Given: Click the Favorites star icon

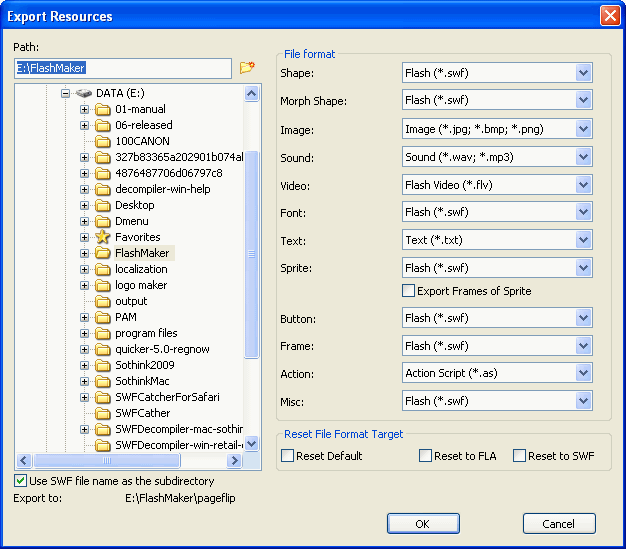Looking at the screenshot, I should click(x=103, y=237).
